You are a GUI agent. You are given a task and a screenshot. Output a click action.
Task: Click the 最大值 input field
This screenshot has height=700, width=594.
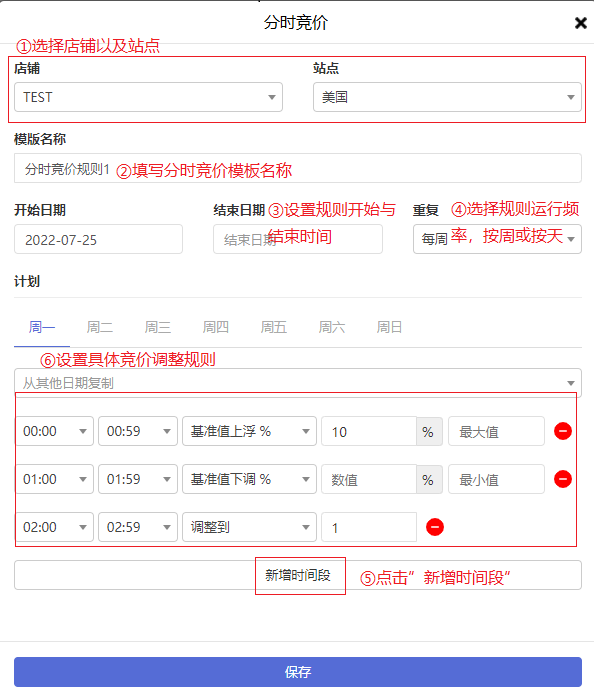pos(496,431)
